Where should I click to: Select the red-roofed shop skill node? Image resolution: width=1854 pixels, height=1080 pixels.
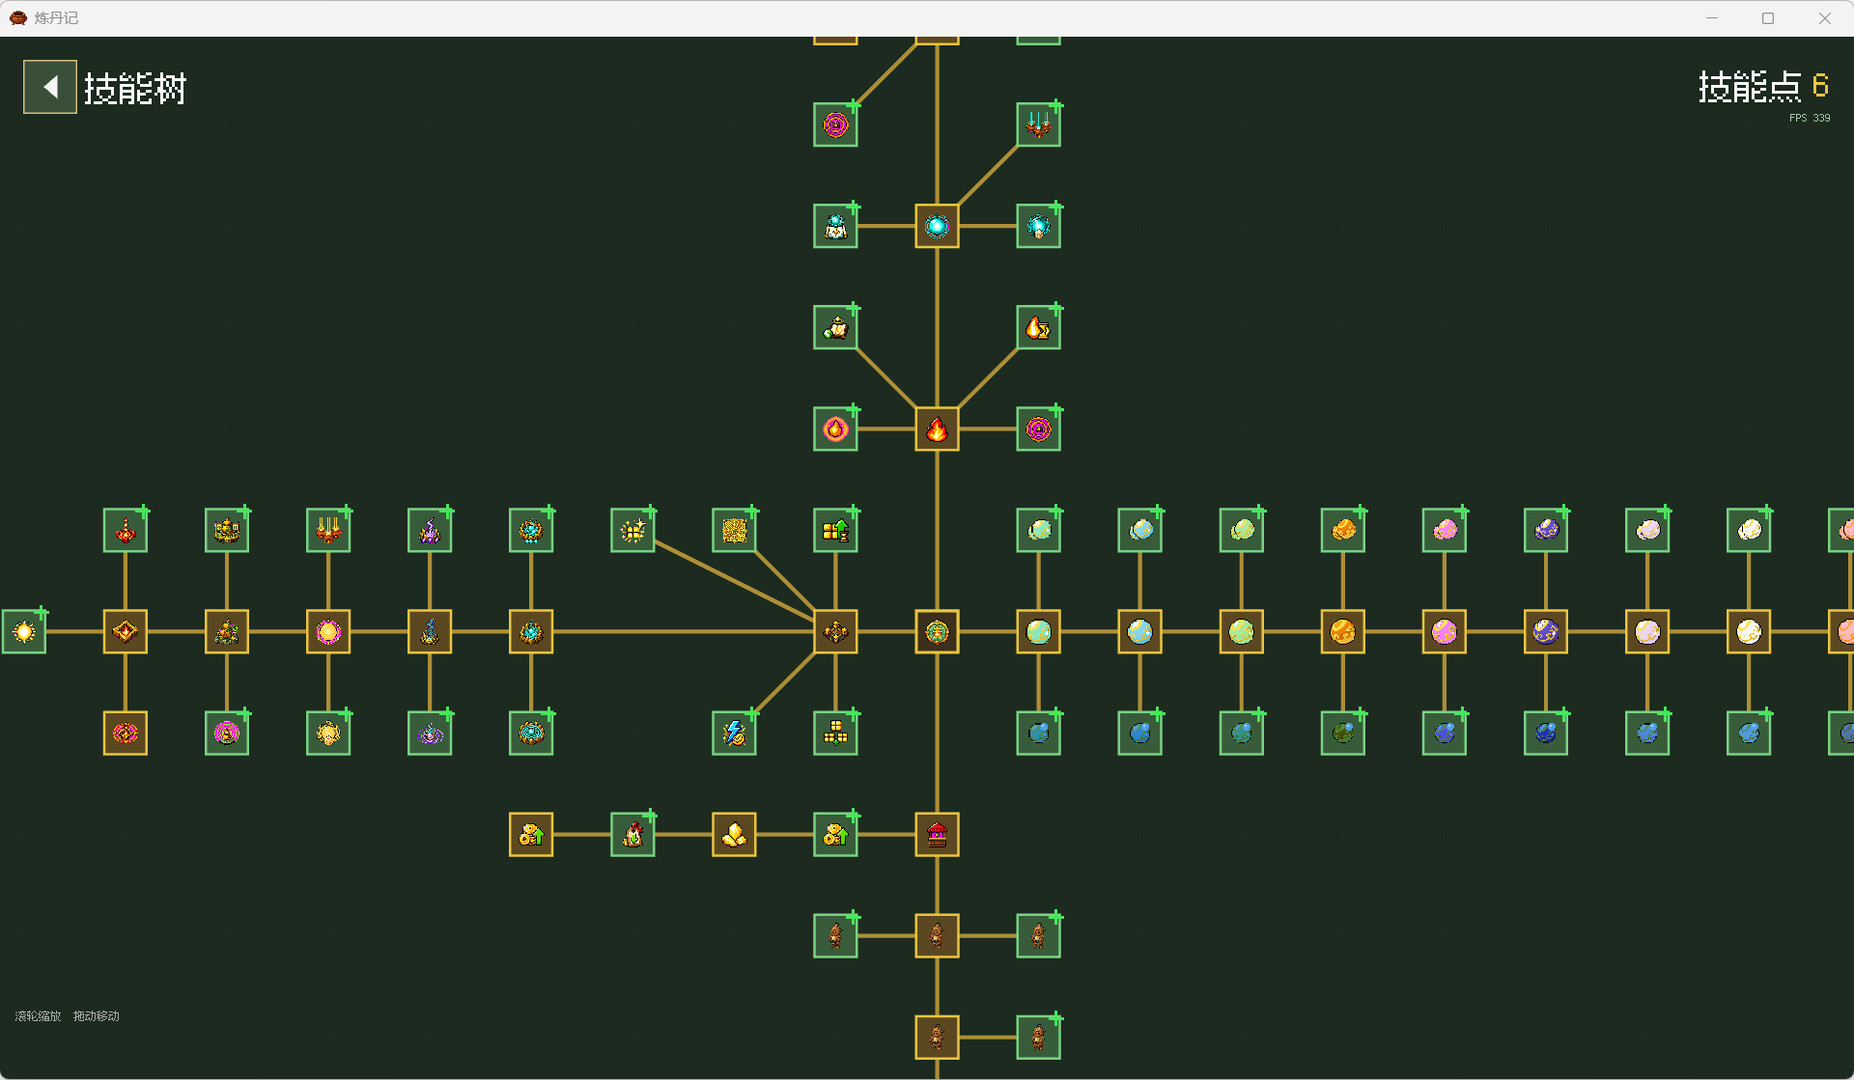tap(937, 835)
